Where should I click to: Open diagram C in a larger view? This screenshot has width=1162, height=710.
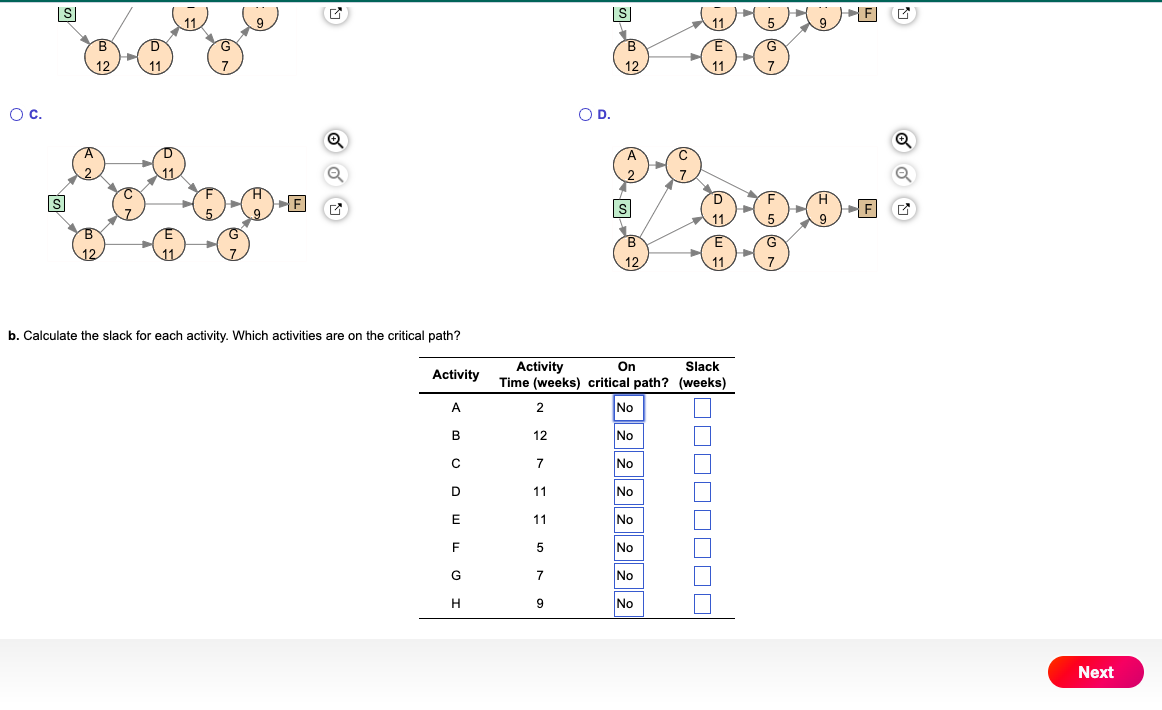(335, 207)
